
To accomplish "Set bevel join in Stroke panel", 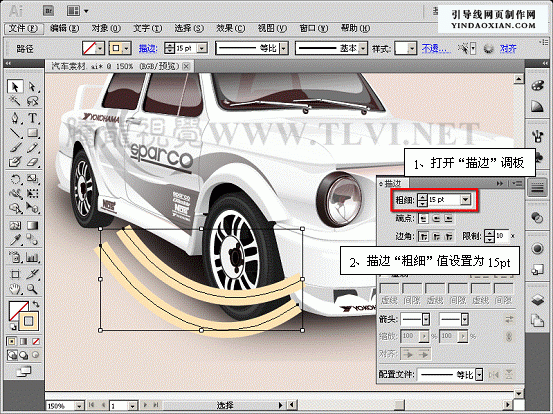I will (x=448, y=236).
